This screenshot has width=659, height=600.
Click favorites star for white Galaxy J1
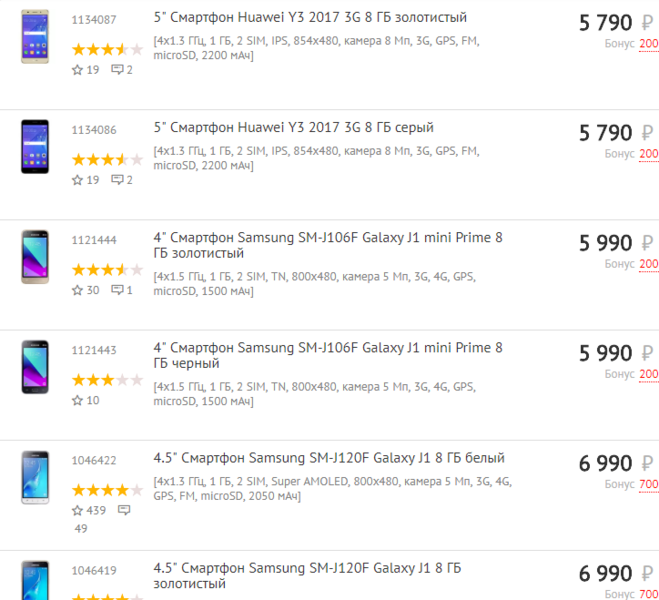tap(77, 510)
